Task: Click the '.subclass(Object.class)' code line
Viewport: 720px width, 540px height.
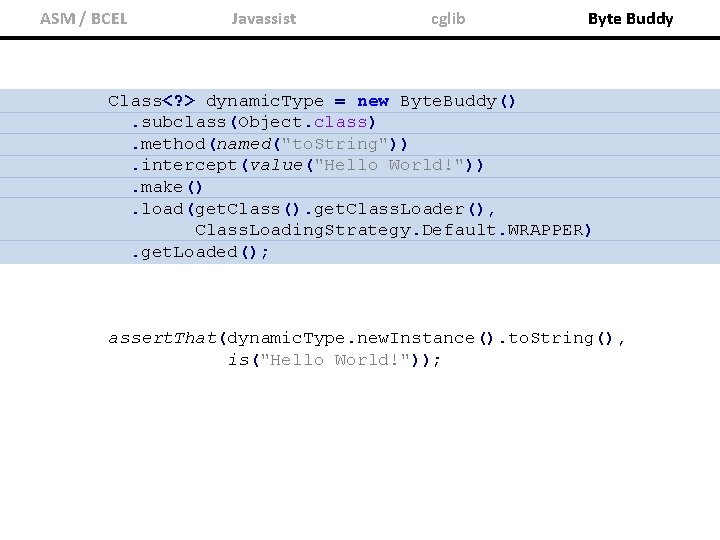Action: tap(254, 122)
